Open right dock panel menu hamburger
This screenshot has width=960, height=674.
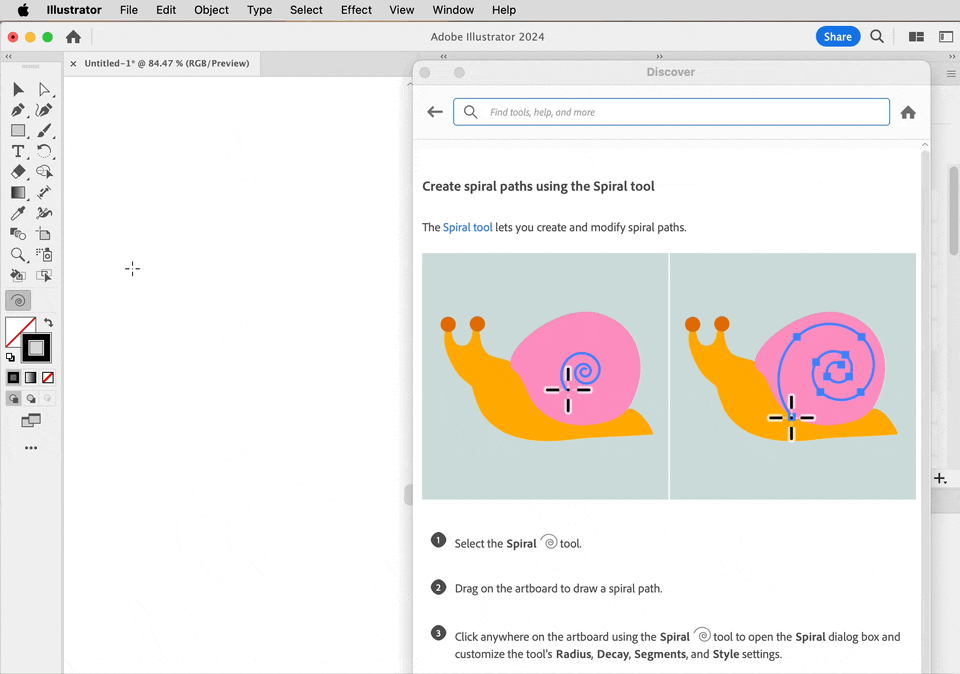click(951, 74)
